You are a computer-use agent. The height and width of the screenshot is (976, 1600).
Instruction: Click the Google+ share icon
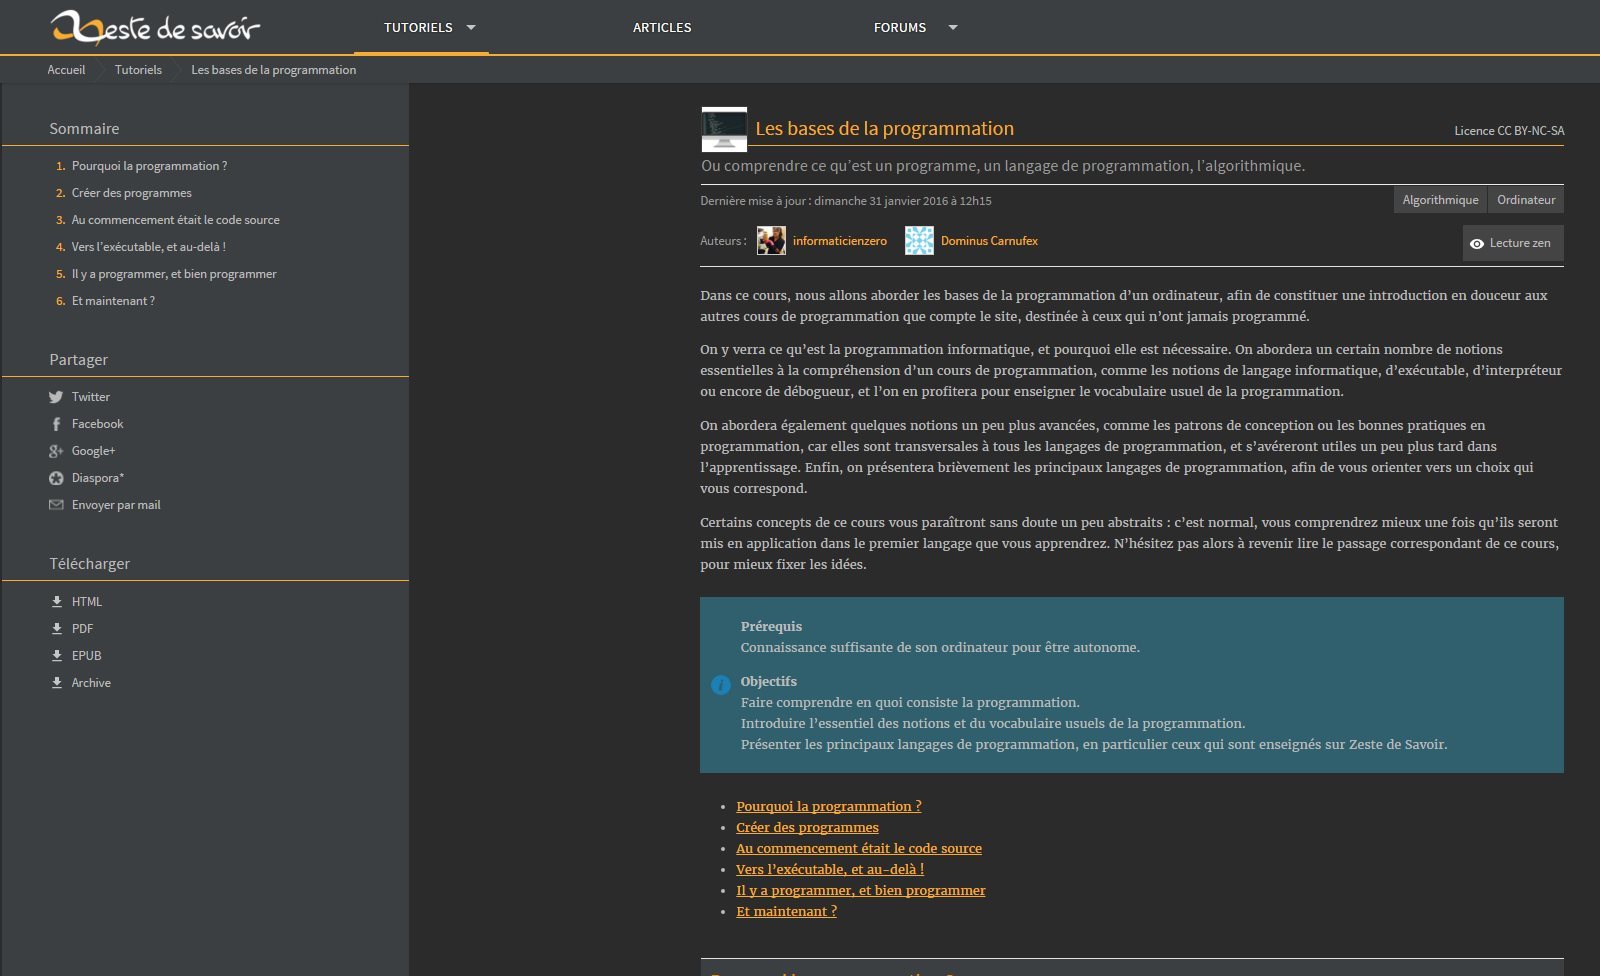[x=56, y=451]
